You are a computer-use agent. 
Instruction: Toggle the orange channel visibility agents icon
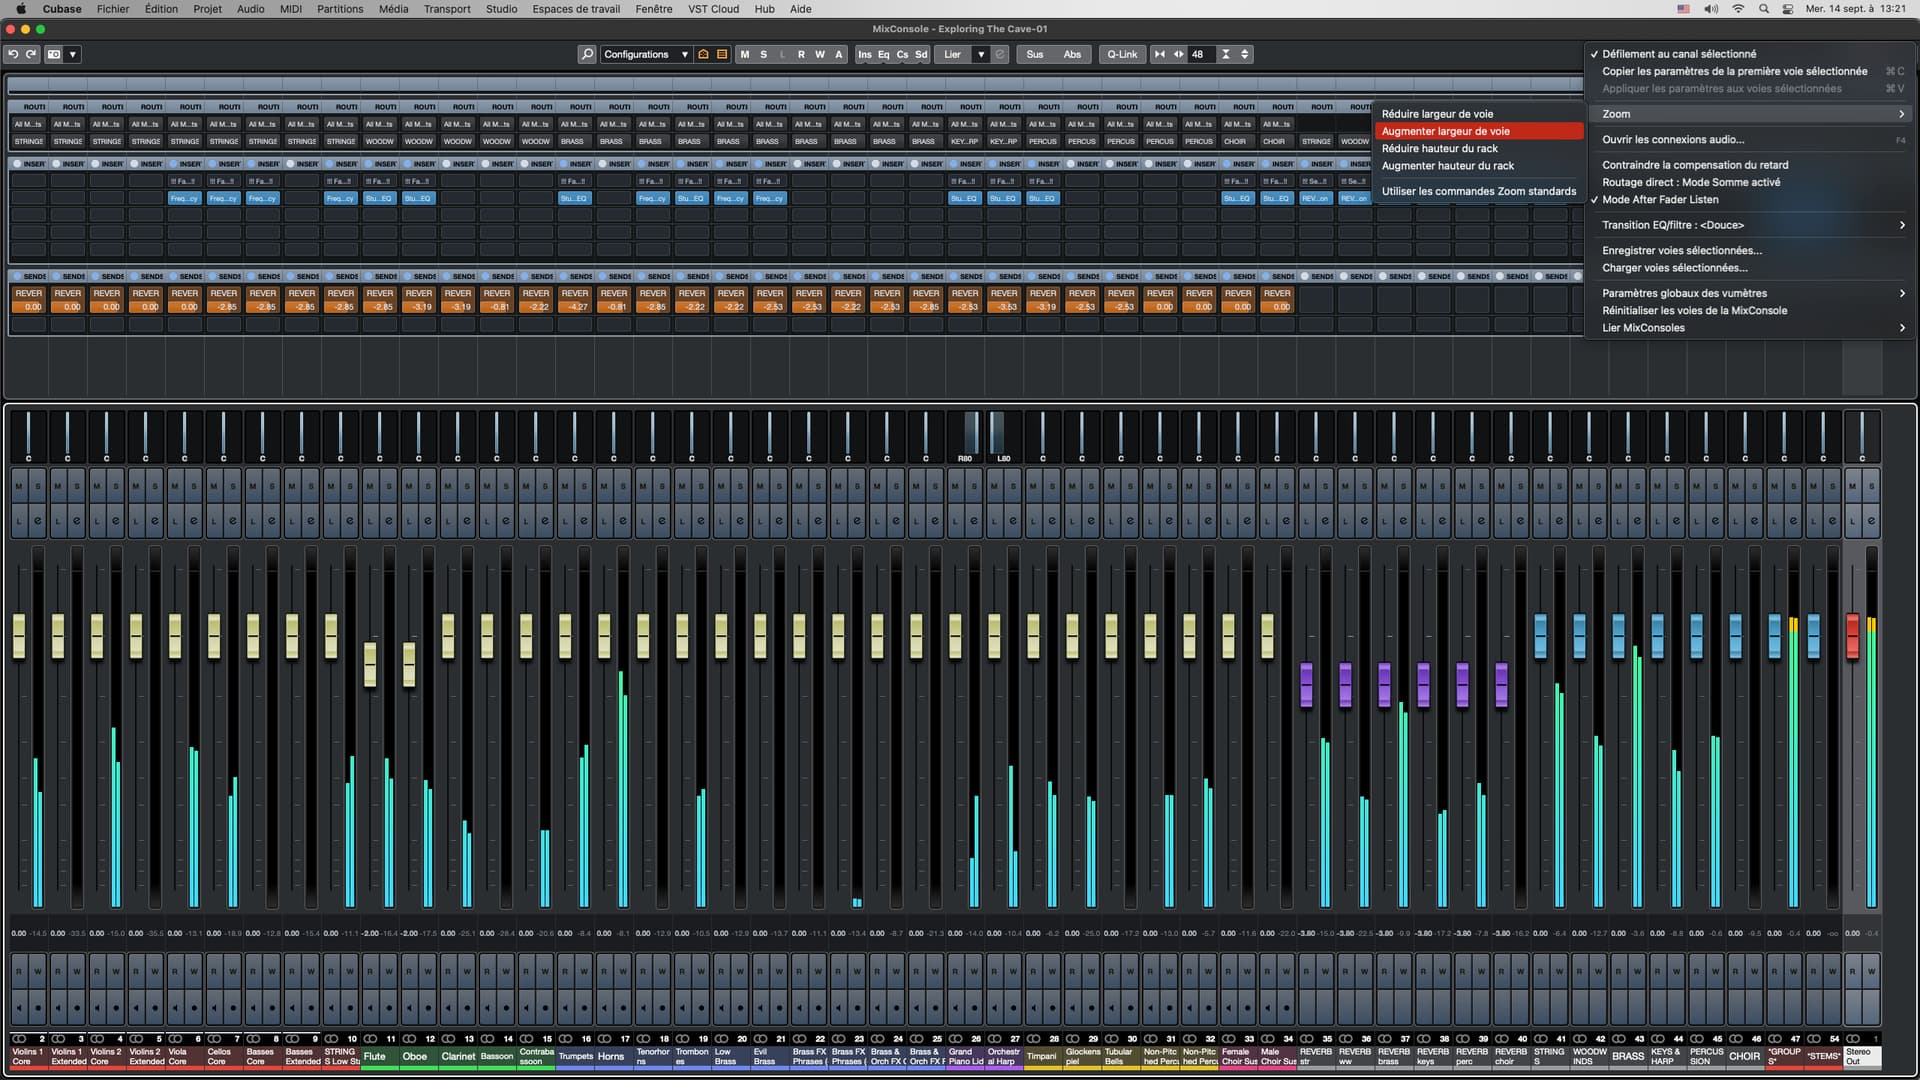pyautogui.click(x=703, y=54)
